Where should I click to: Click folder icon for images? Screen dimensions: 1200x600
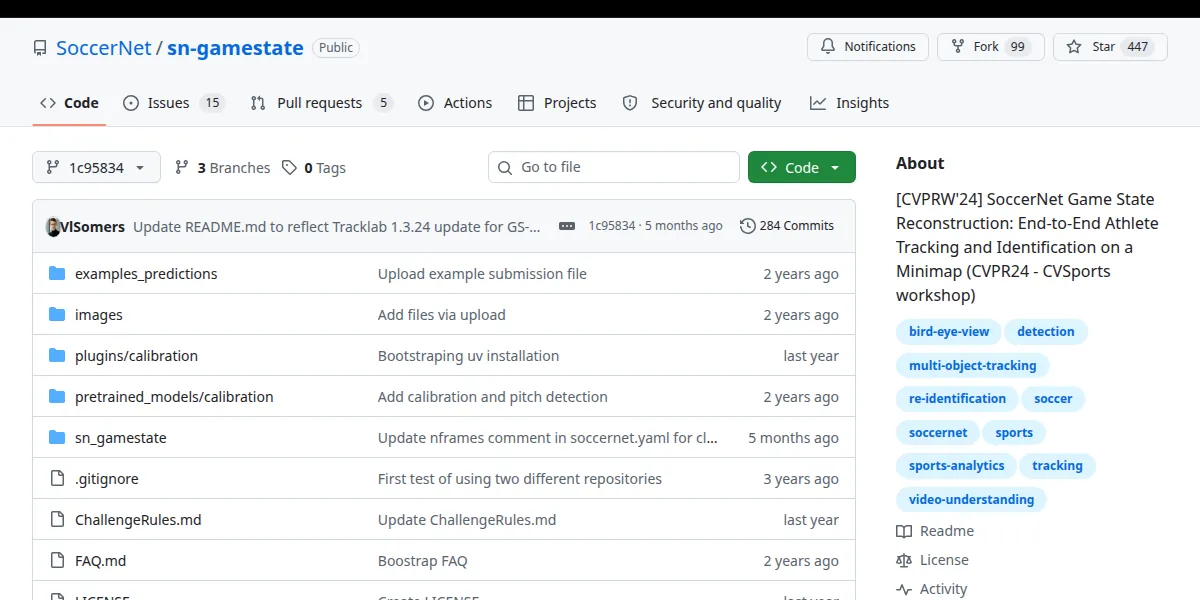tap(57, 315)
